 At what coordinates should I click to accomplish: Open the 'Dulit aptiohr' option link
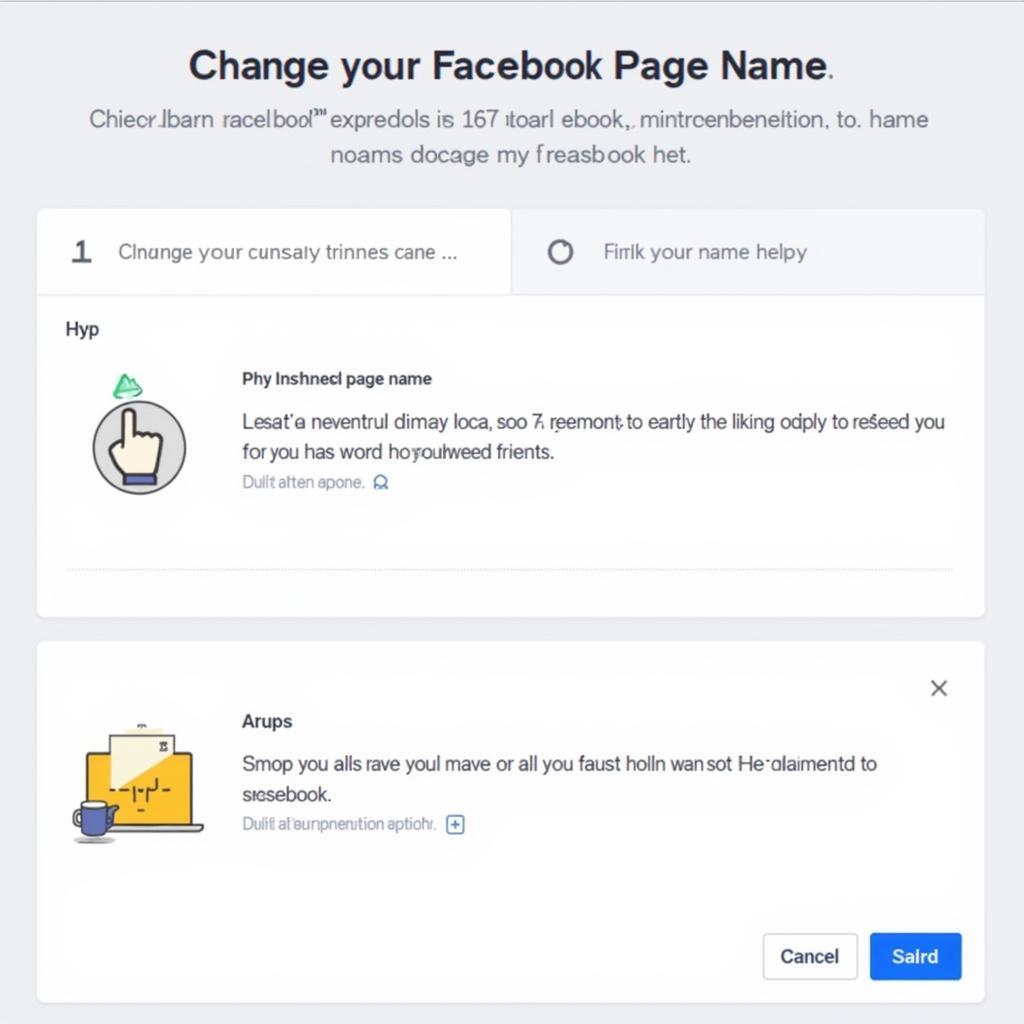coord(340,824)
